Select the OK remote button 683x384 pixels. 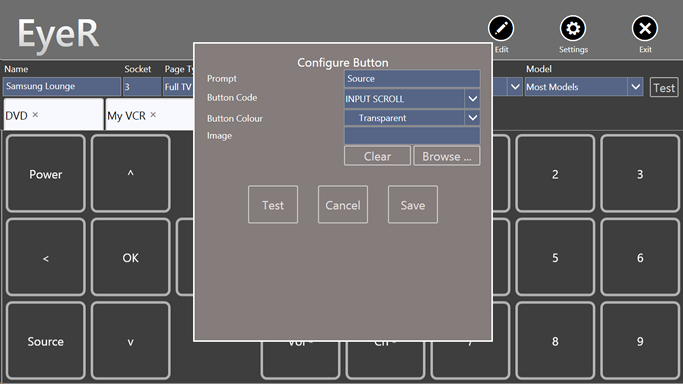pyautogui.click(x=131, y=257)
